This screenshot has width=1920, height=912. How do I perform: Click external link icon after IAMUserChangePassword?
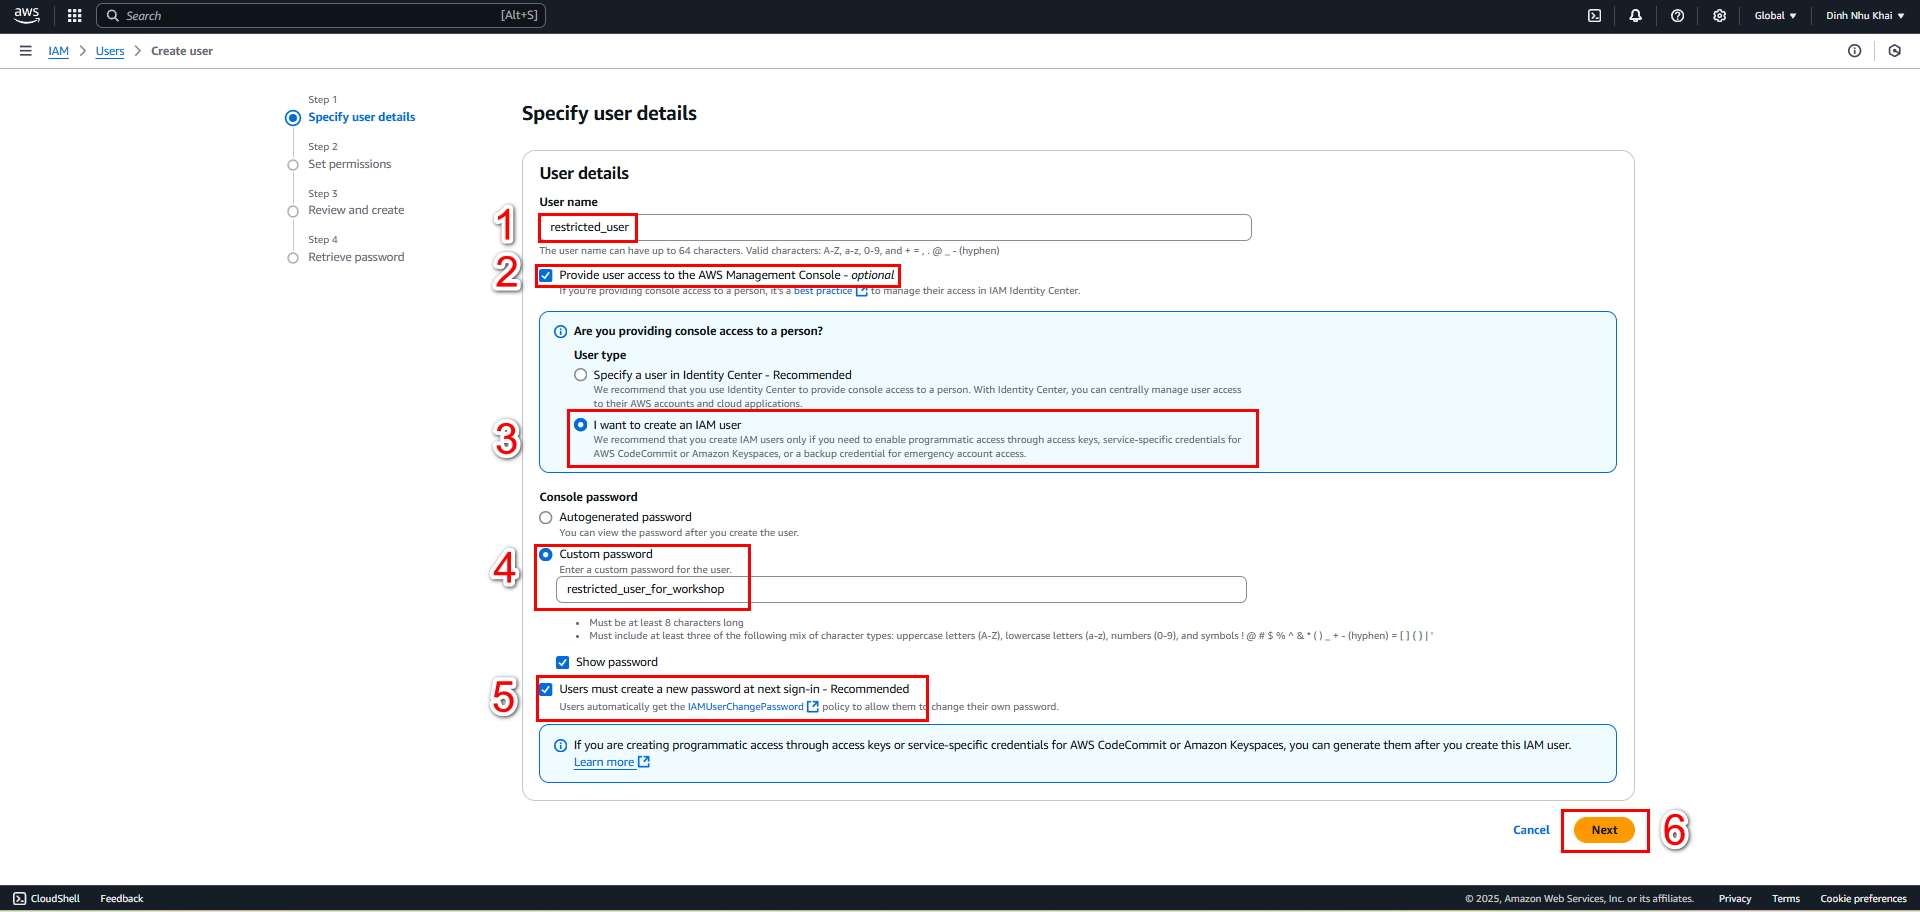(813, 707)
